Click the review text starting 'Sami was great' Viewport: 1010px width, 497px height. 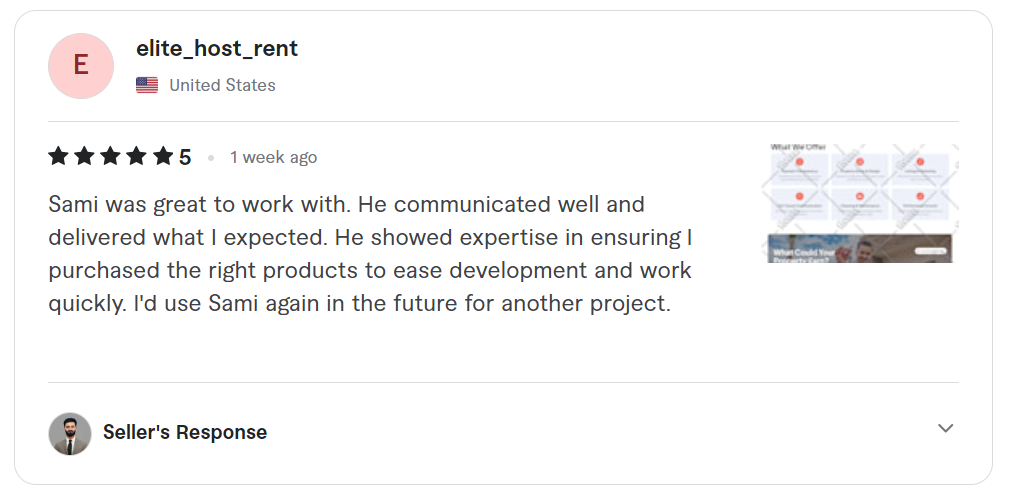(x=346, y=205)
